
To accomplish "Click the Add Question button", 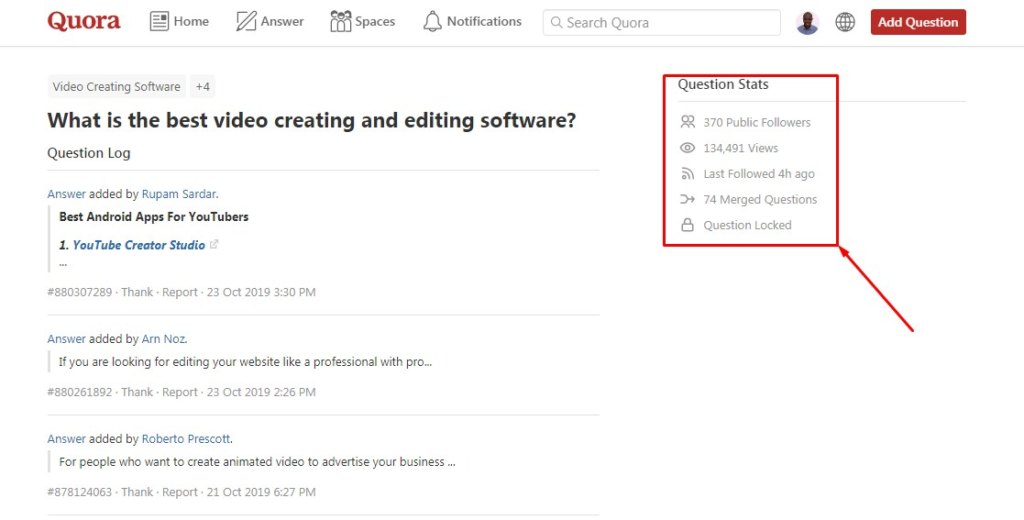I will tap(918, 22).
